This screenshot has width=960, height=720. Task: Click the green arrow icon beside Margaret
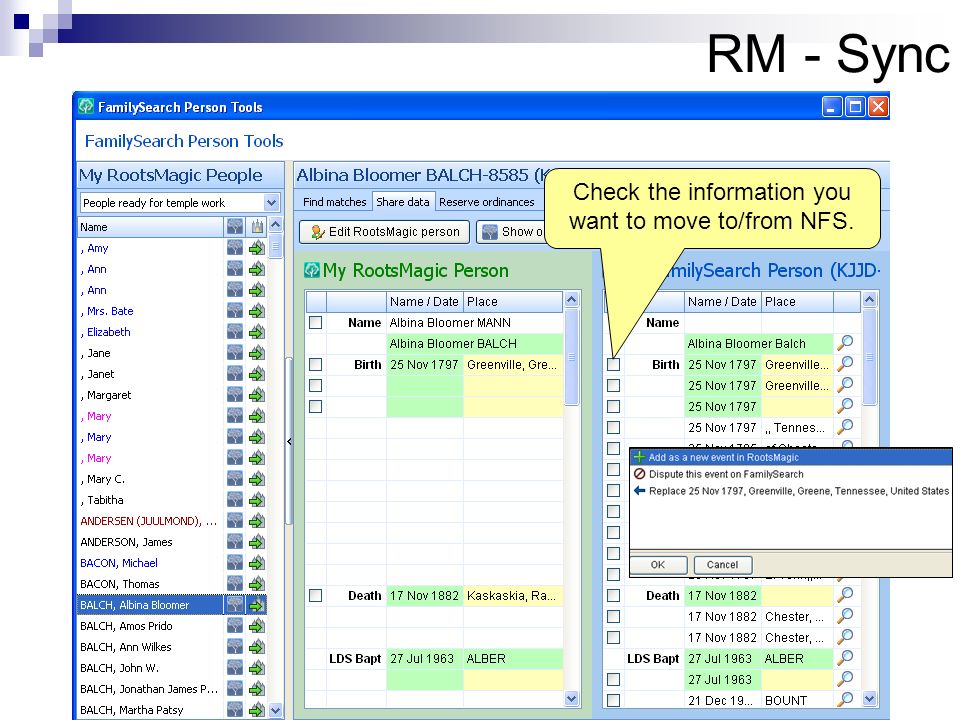pyautogui.click(x=257, y=396)
